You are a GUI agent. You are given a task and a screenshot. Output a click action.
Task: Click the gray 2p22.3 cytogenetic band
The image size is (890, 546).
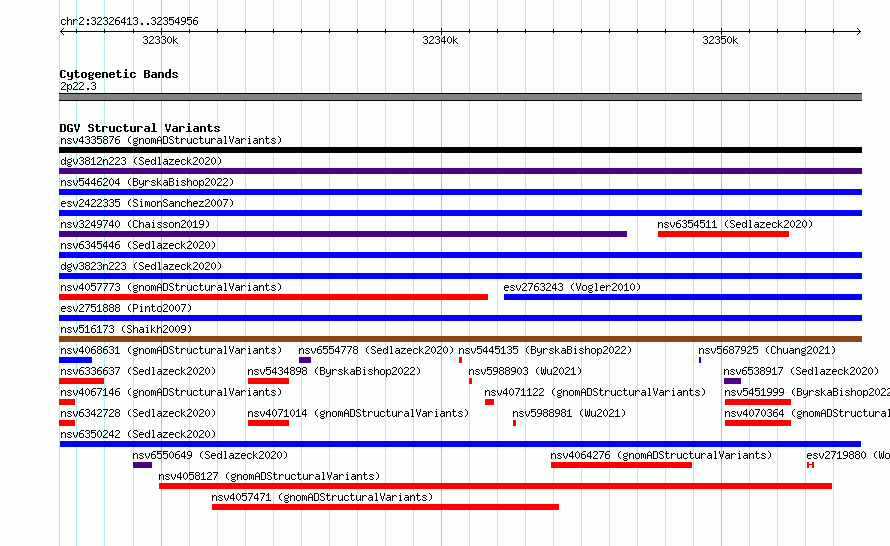[460, 97]
